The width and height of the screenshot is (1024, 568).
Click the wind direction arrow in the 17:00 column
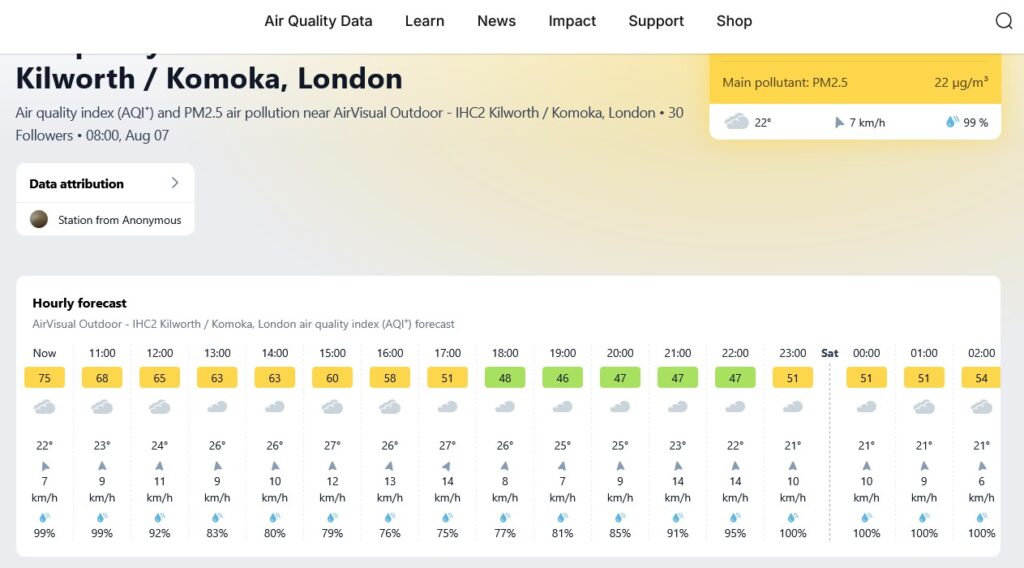(447, 466)
